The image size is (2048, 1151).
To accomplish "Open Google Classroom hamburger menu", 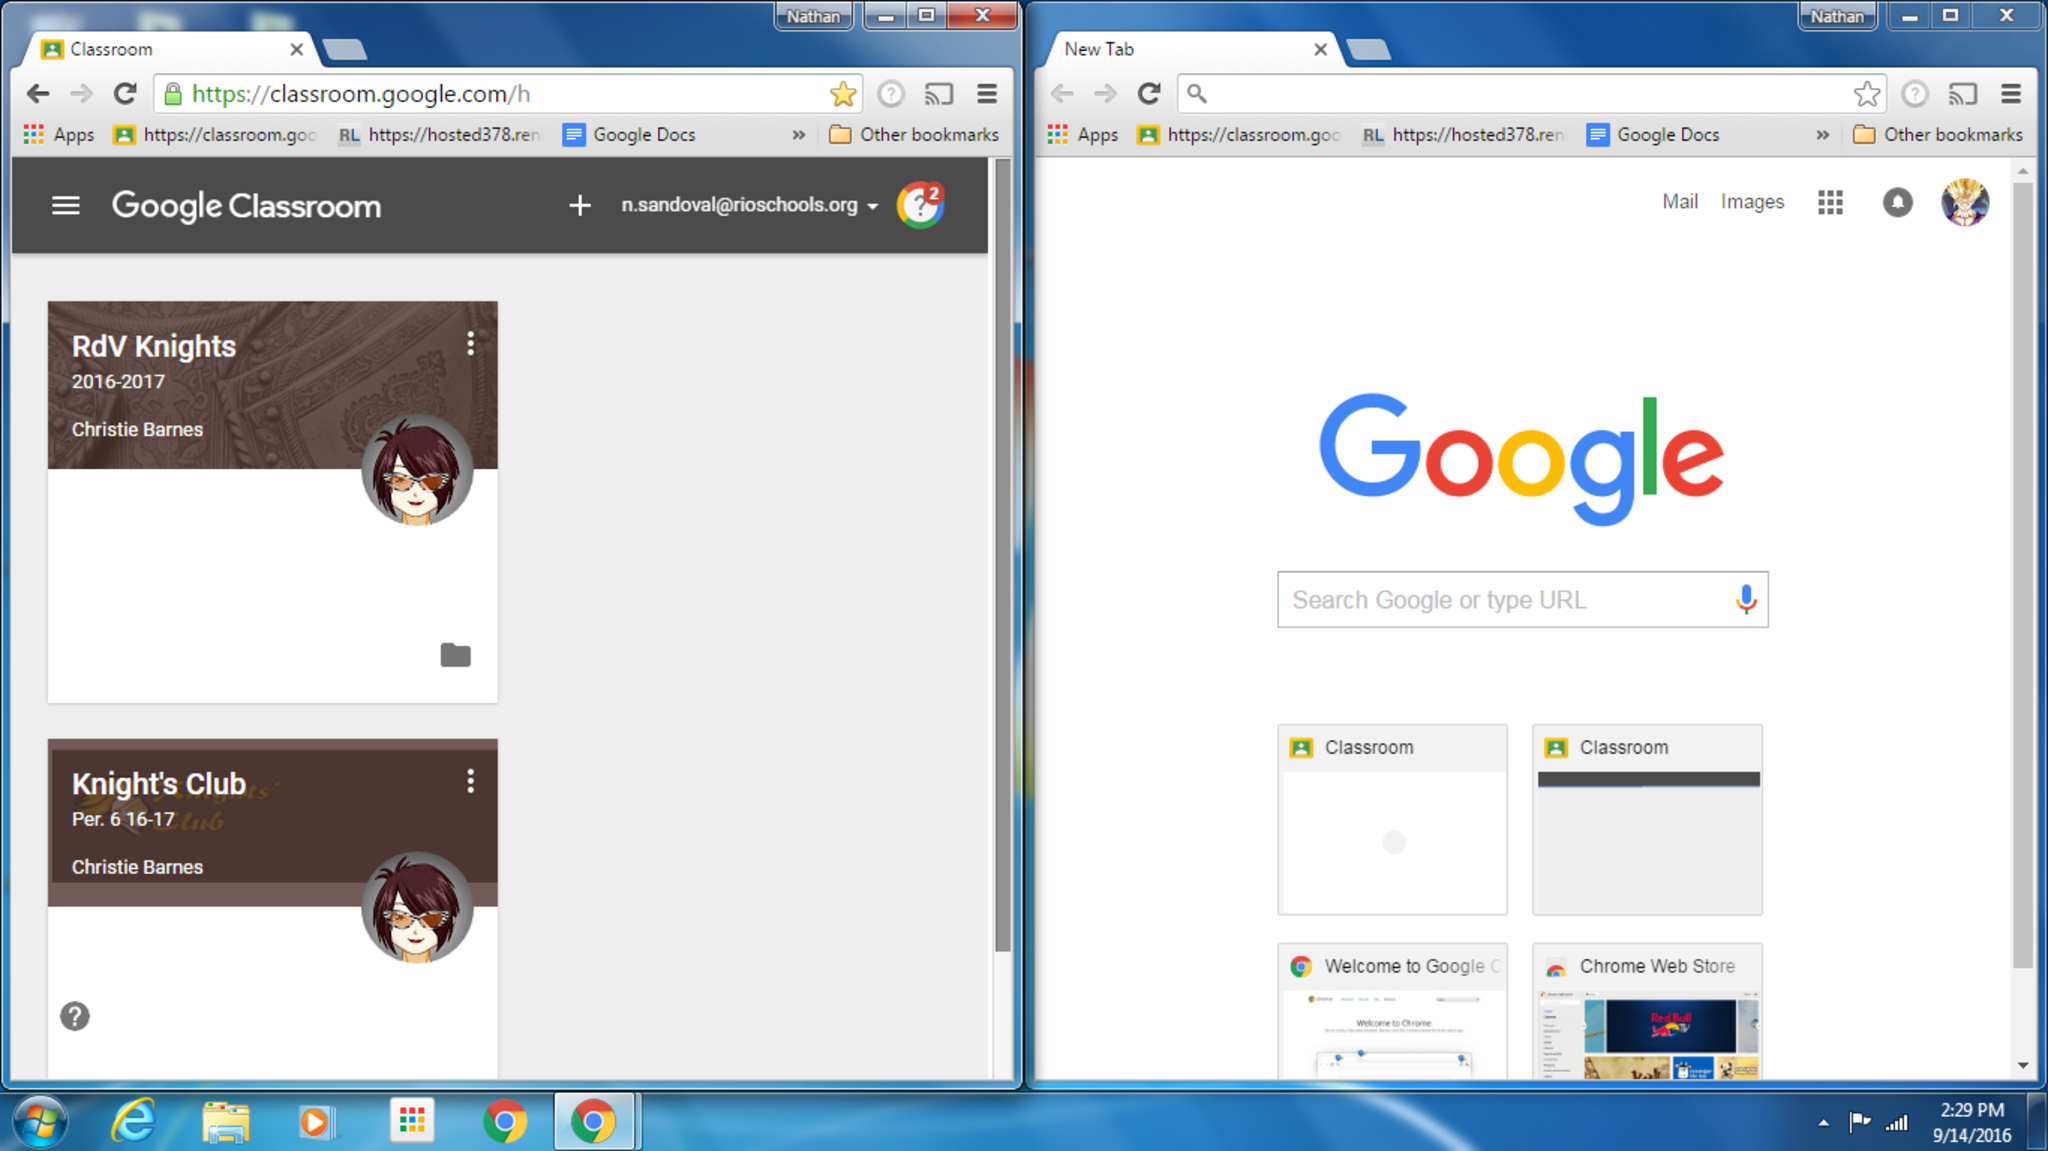I will (x=66, y=206).
